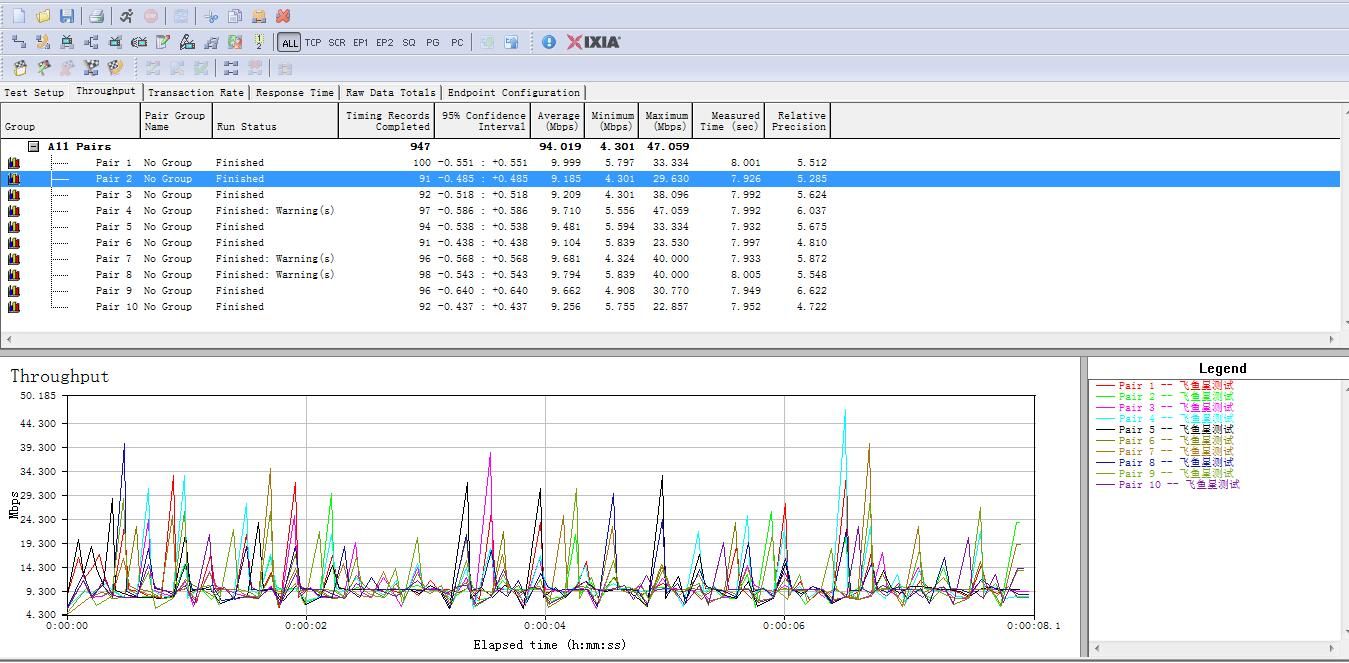
Task: Switch to Raw Data Totals tab
Action: pos(391,93)
